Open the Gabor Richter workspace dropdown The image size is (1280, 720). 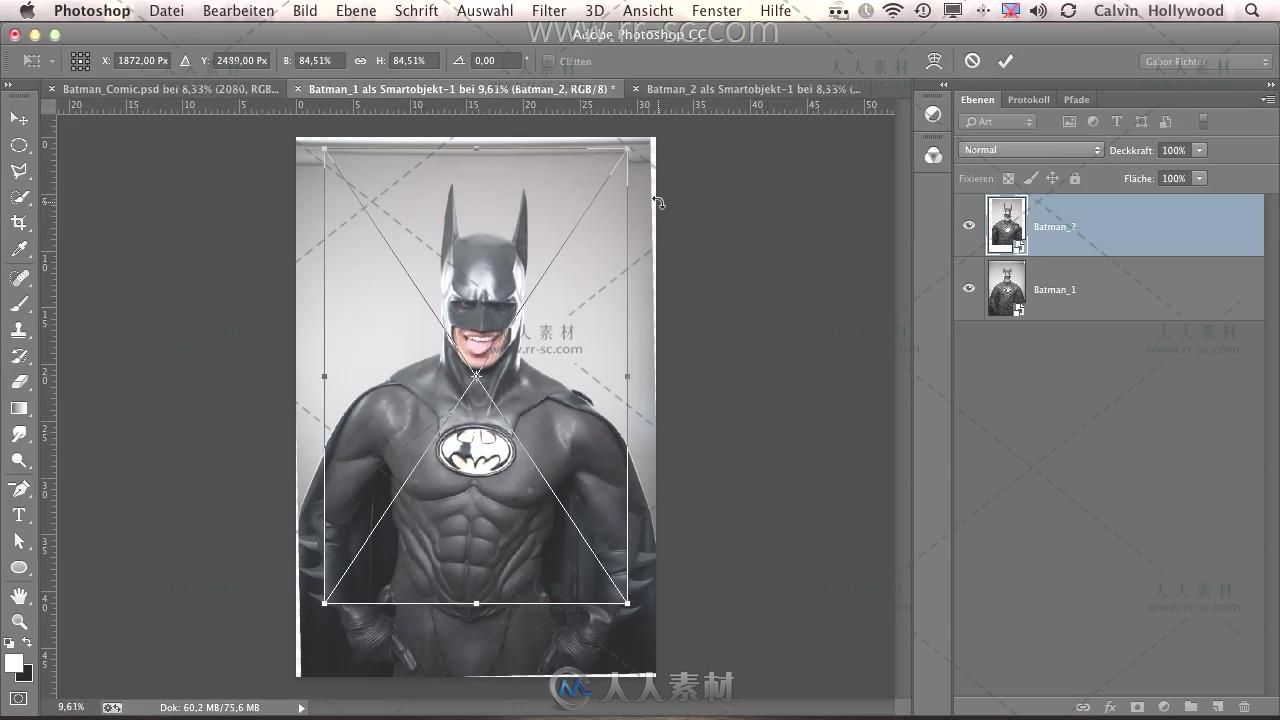pos(1205,61)
